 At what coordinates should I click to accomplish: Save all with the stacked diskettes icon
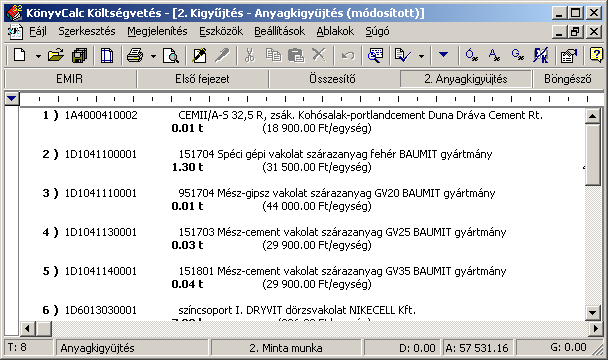(79, 55)
